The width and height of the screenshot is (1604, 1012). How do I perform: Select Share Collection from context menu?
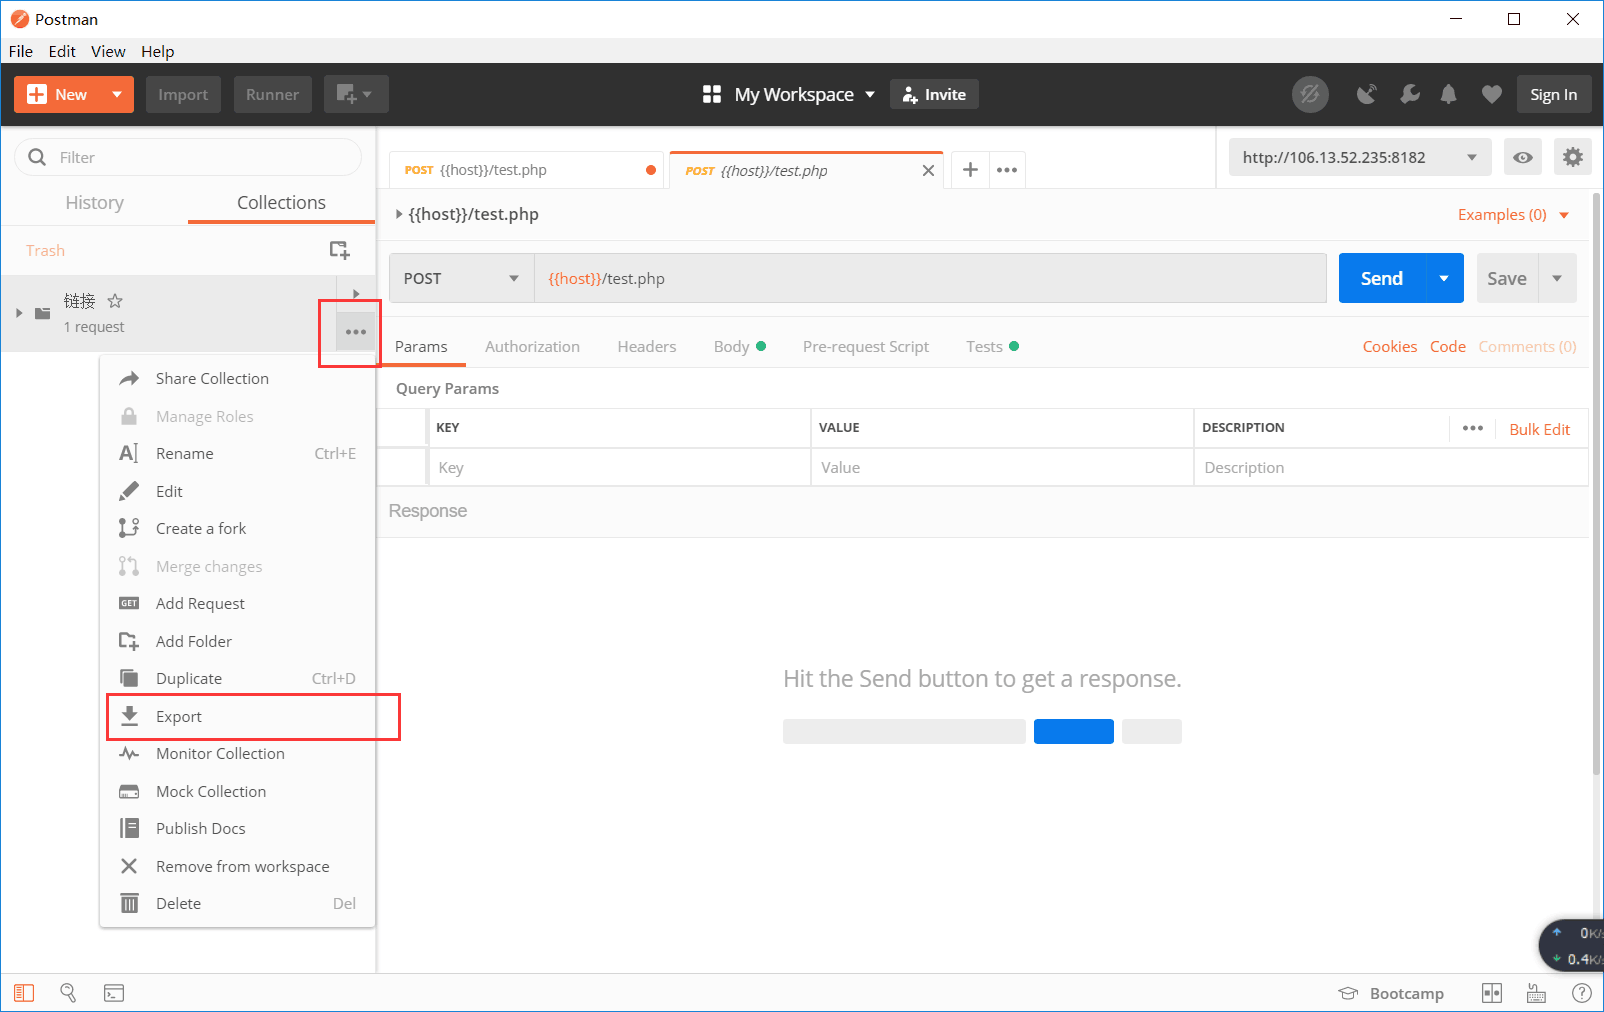[237, 378]
